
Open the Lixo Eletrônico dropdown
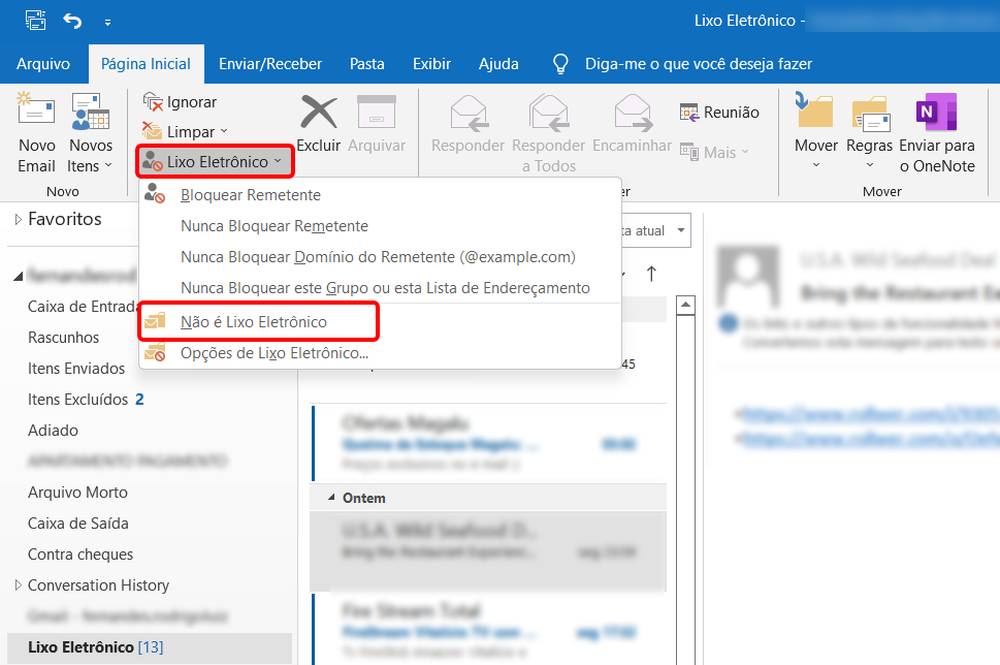click(214, 160)
